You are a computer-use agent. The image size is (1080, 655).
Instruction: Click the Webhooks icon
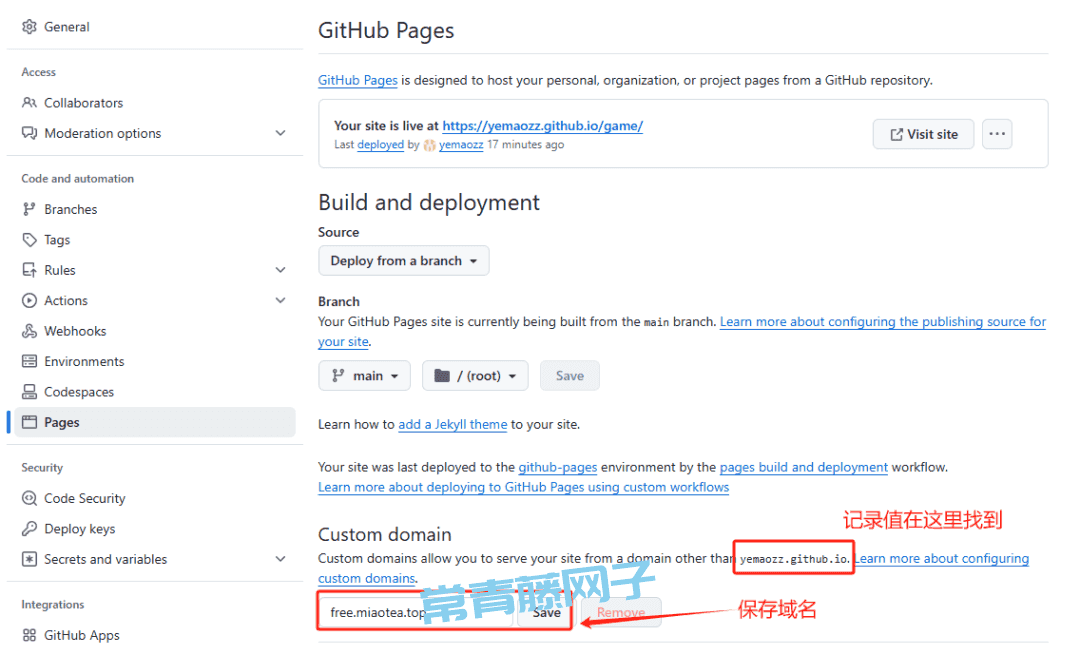tap(29, 331)
